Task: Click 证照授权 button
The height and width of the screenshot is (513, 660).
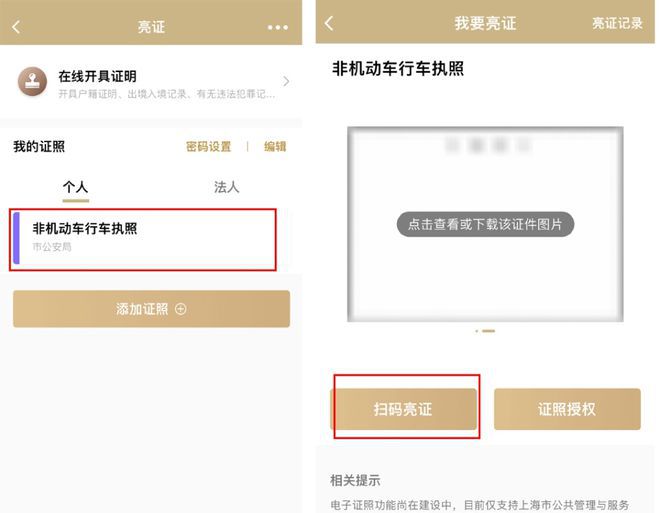Action: coord(567,409)
